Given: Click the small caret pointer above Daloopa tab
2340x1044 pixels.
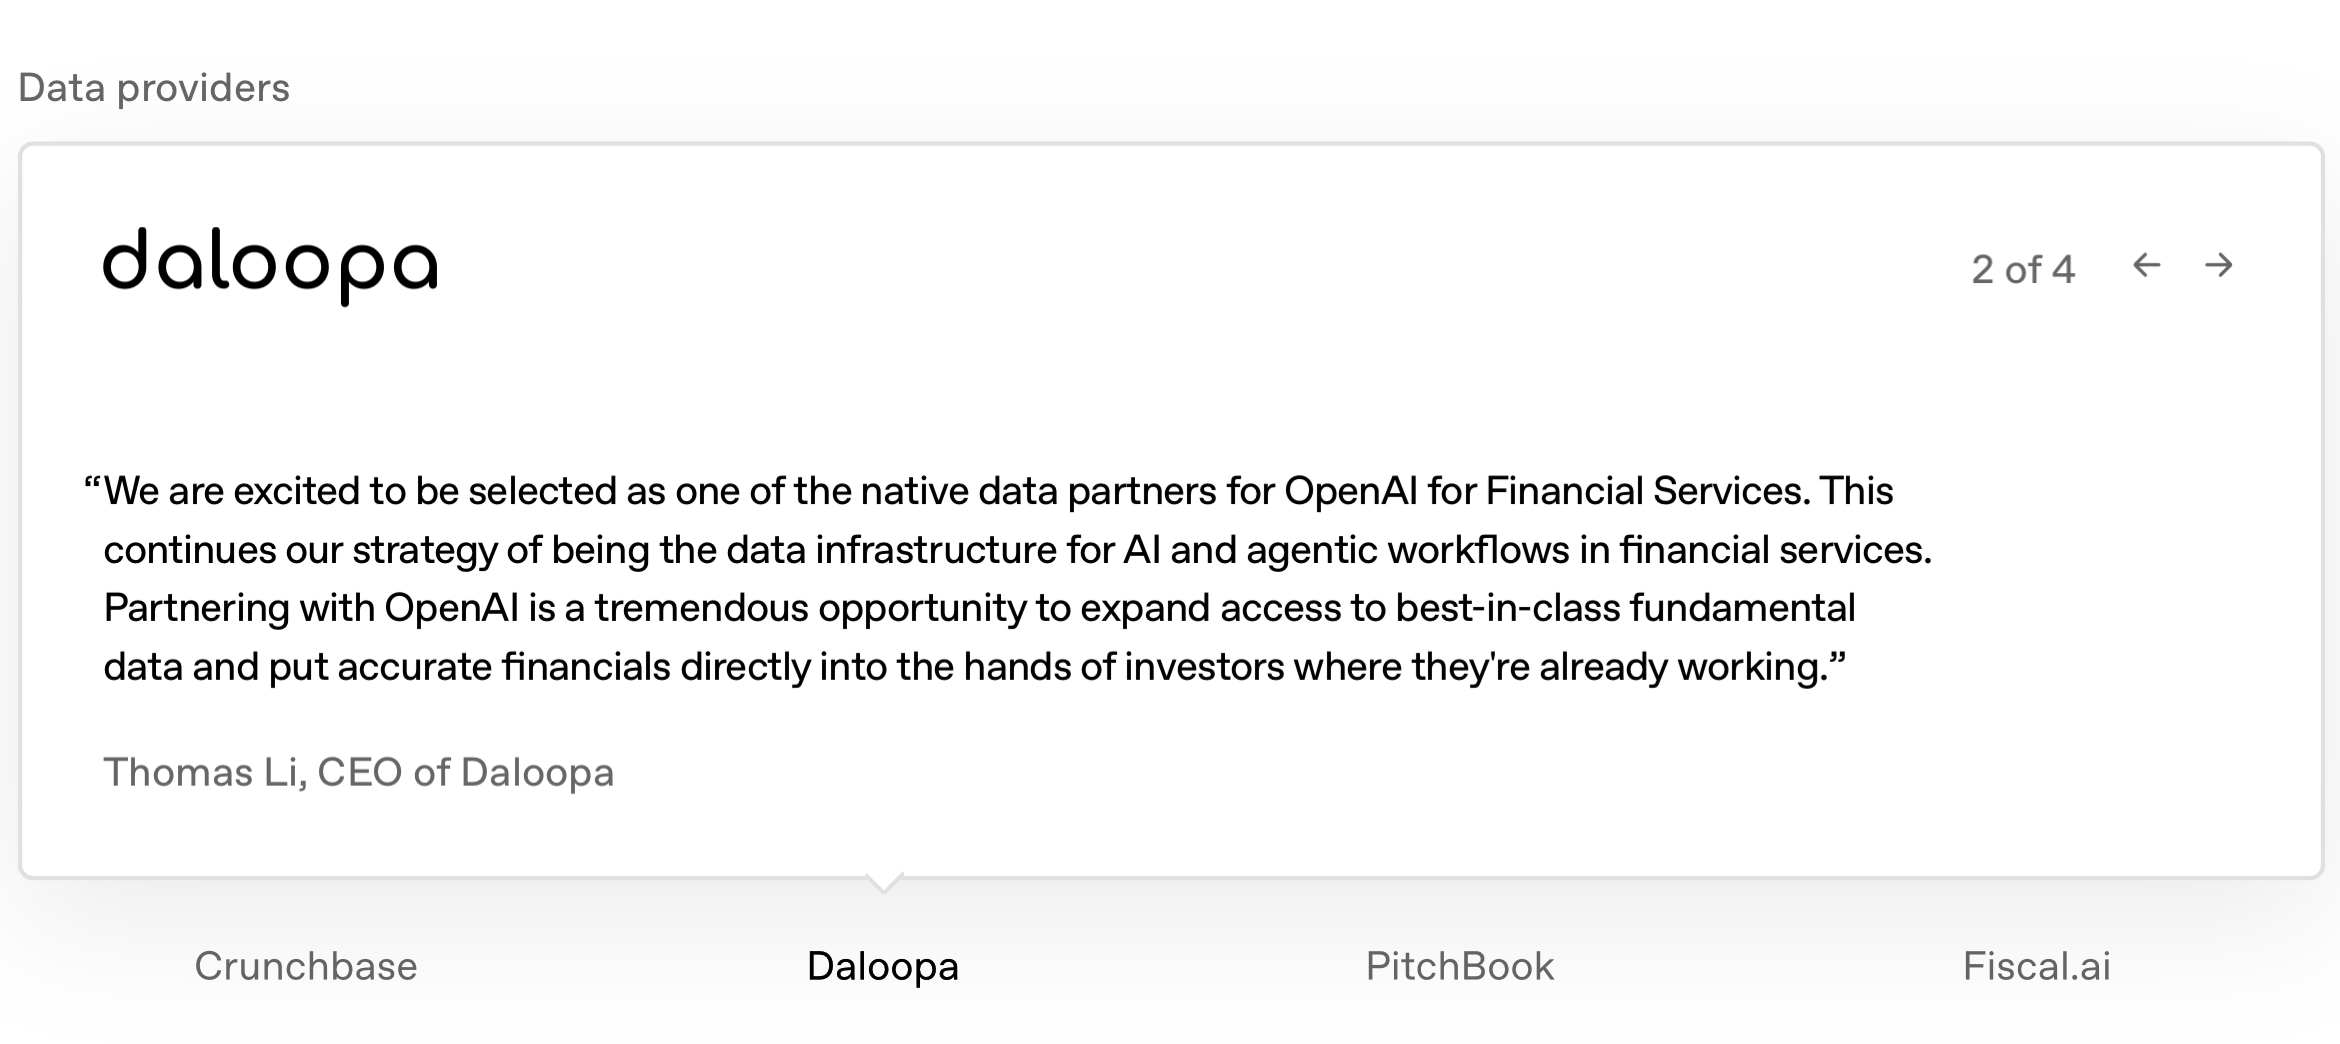Looking at the screenshot, I should coord(884,882).
